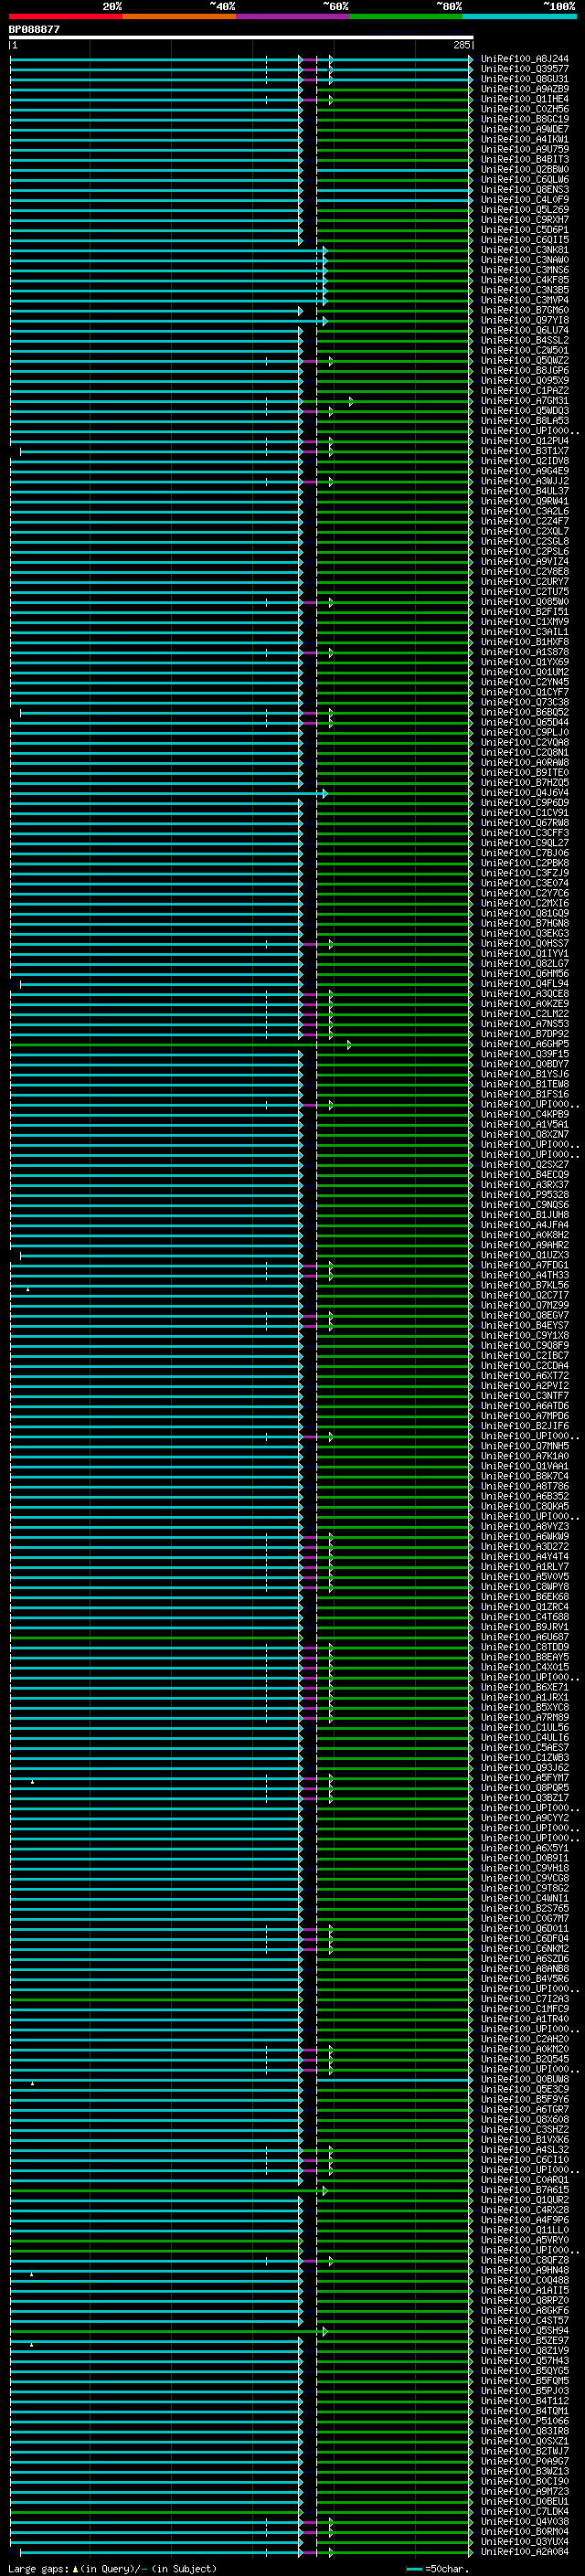Click the hit label UniRef100_Q5SH94
The height and width of the screenshot is (2576, 585).
click(525, 2331)
